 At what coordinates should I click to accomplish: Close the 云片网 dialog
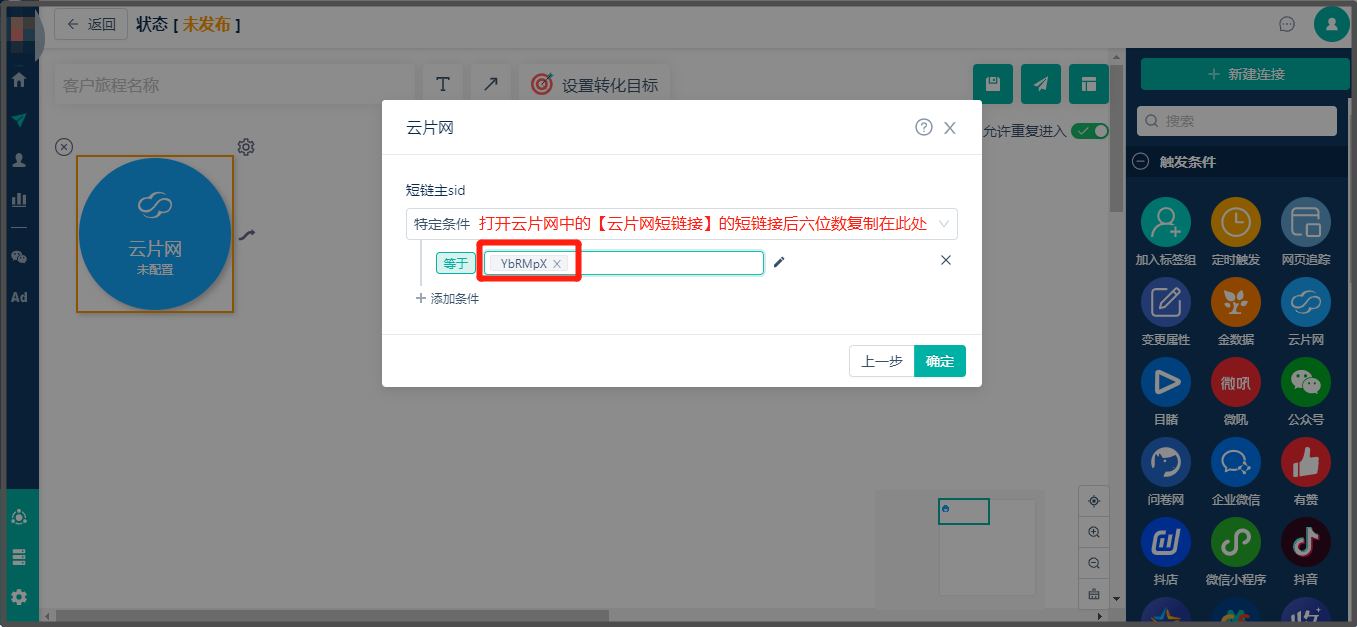[950, 128]
